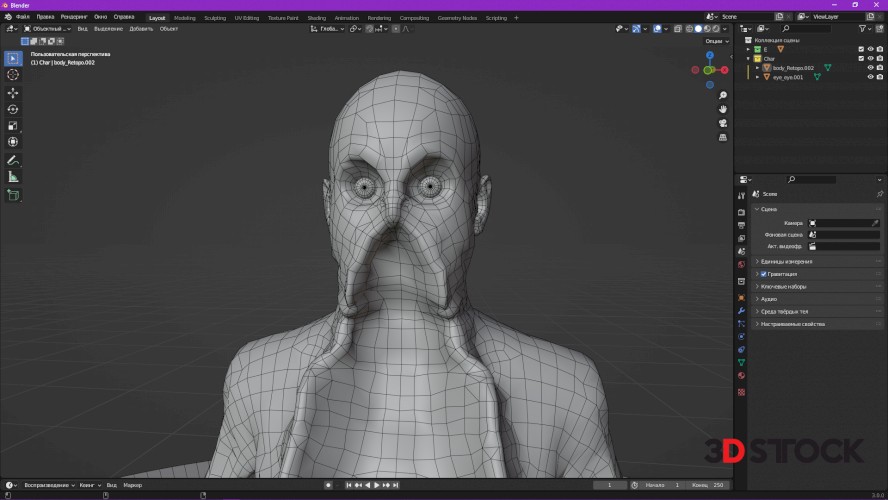The image size is (888, 500).
Task: Switch to the Modeling workspace tab
Action: [185, 18]
